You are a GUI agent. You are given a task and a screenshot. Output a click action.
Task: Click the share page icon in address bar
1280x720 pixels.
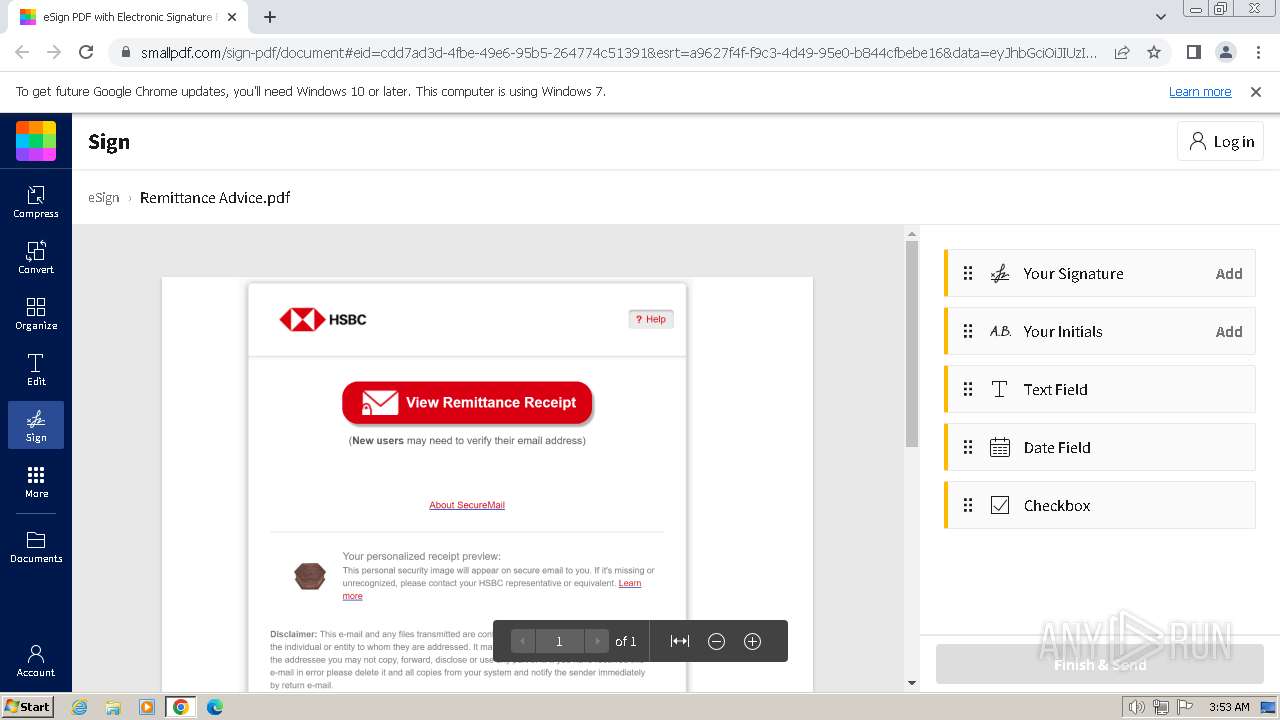click(x=1122, y=52)
